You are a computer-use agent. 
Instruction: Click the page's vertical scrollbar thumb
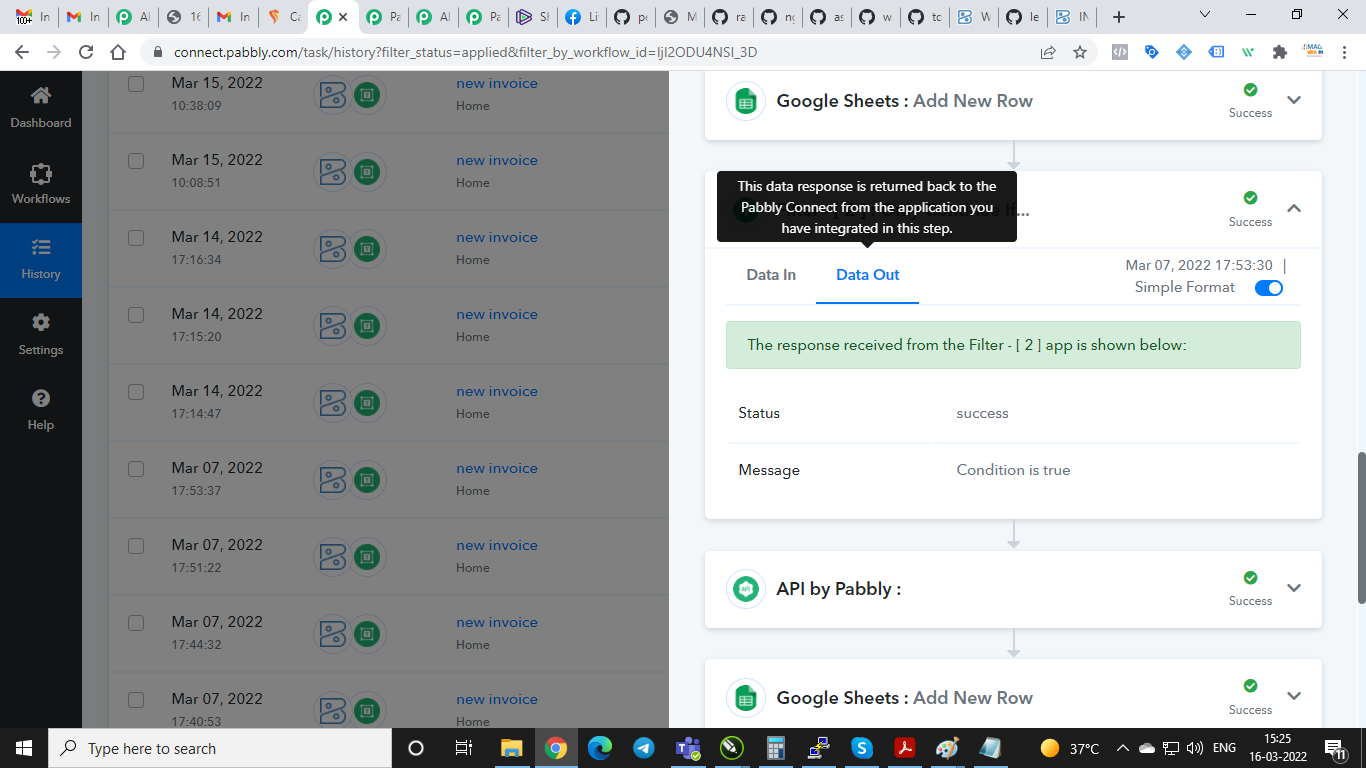click(x=1360, y=528)
